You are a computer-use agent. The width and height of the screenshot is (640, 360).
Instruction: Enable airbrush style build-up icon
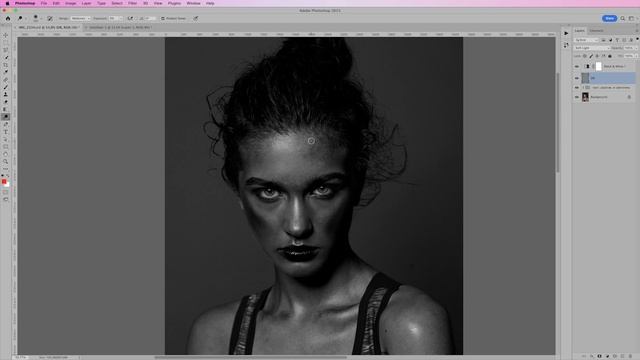130,18
